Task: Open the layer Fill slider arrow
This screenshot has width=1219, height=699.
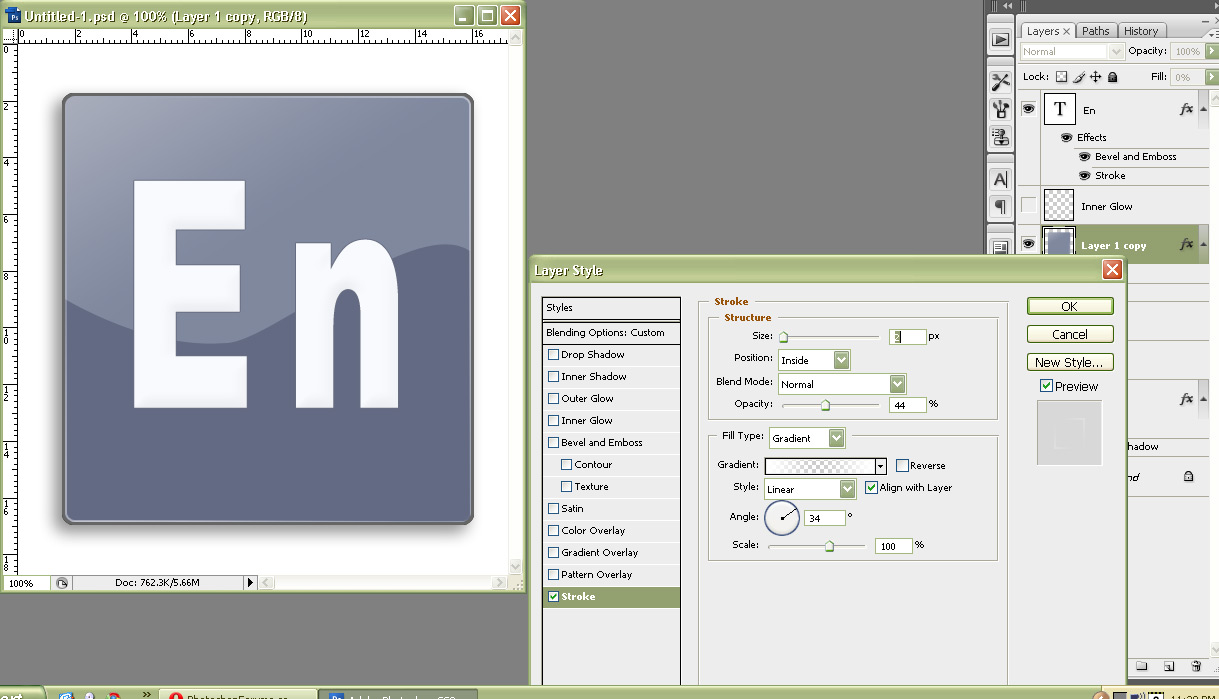Action: point(1210,76)
